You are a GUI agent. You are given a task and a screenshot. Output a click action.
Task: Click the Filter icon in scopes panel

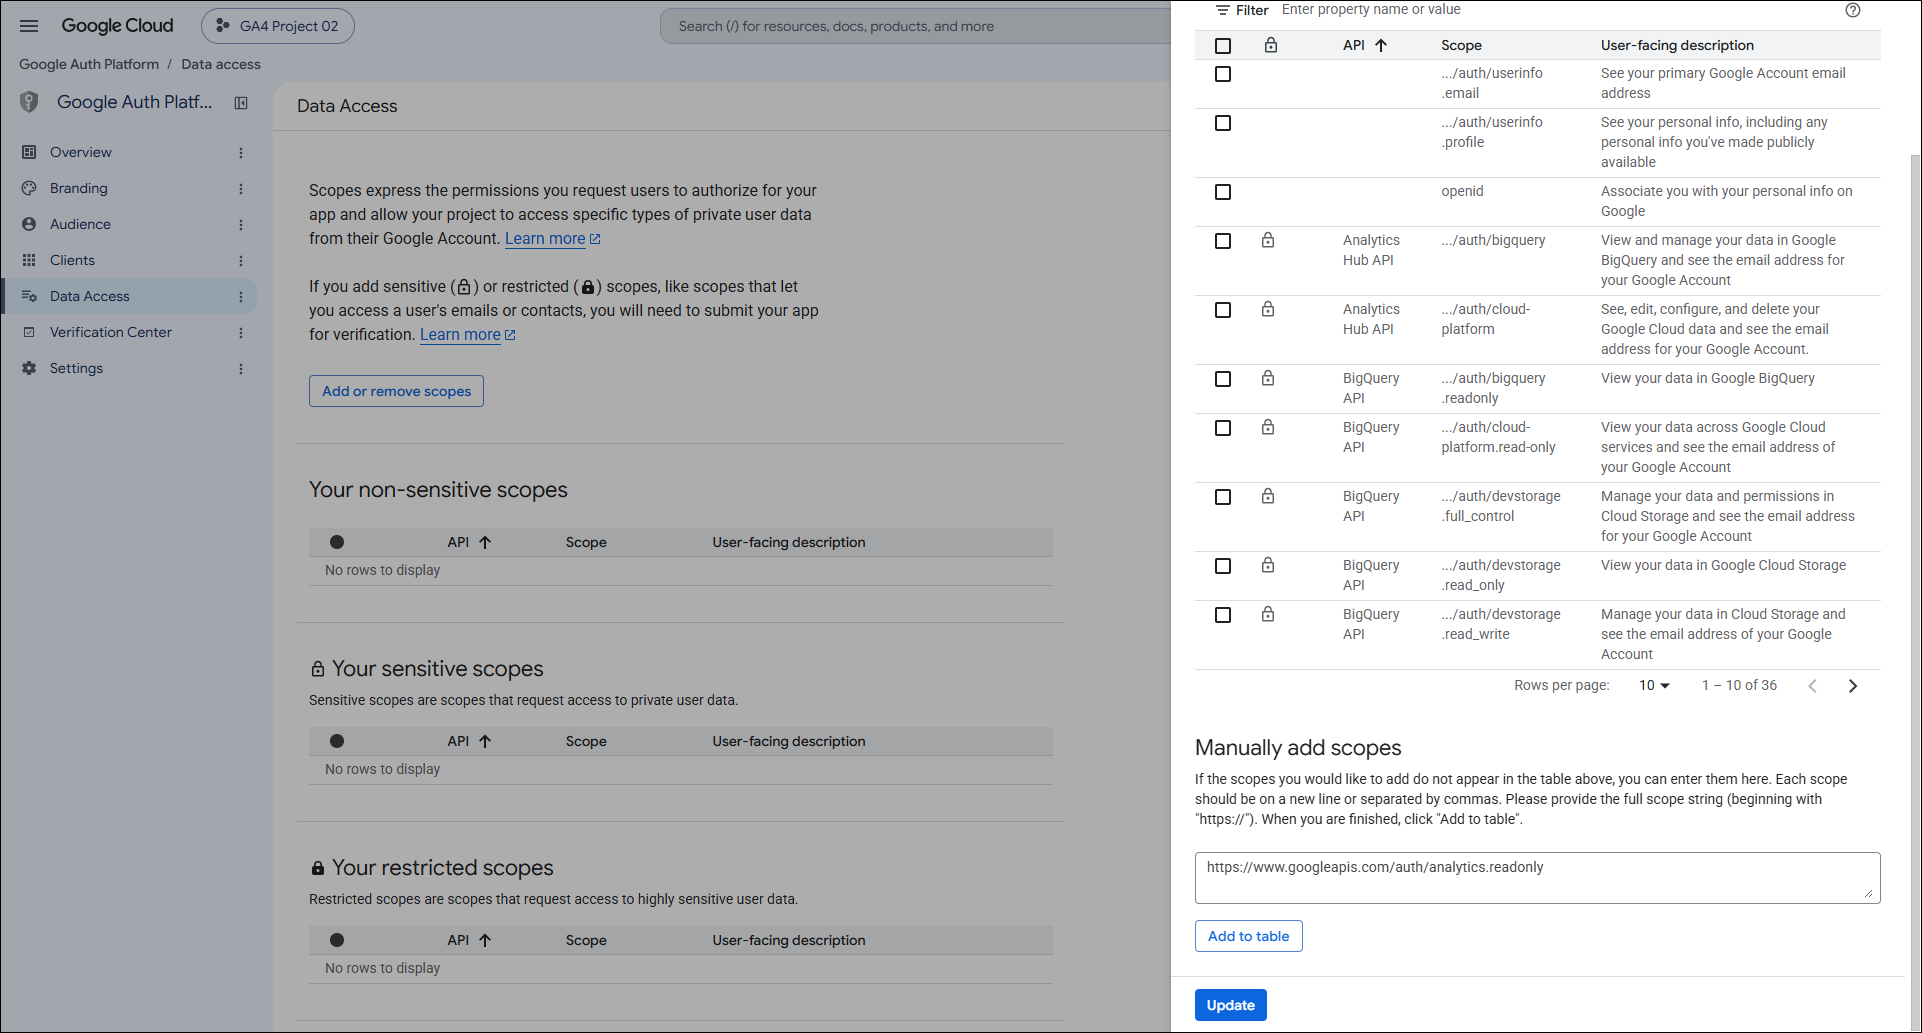point(1223,10)
